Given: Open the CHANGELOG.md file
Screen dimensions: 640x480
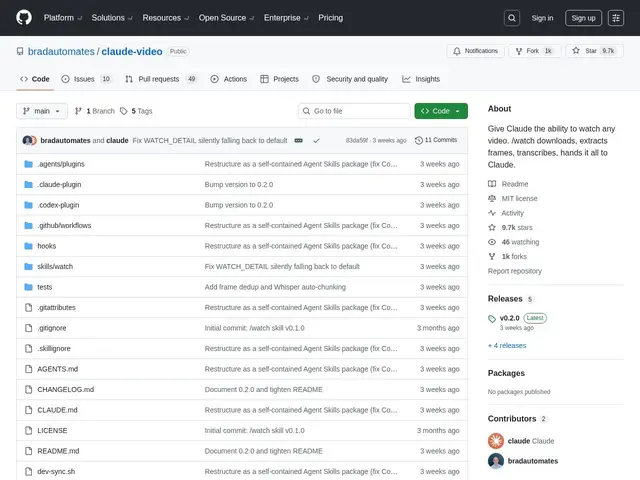Looking at the screenshot, I should pyautogui.click(x=66, y=389).
